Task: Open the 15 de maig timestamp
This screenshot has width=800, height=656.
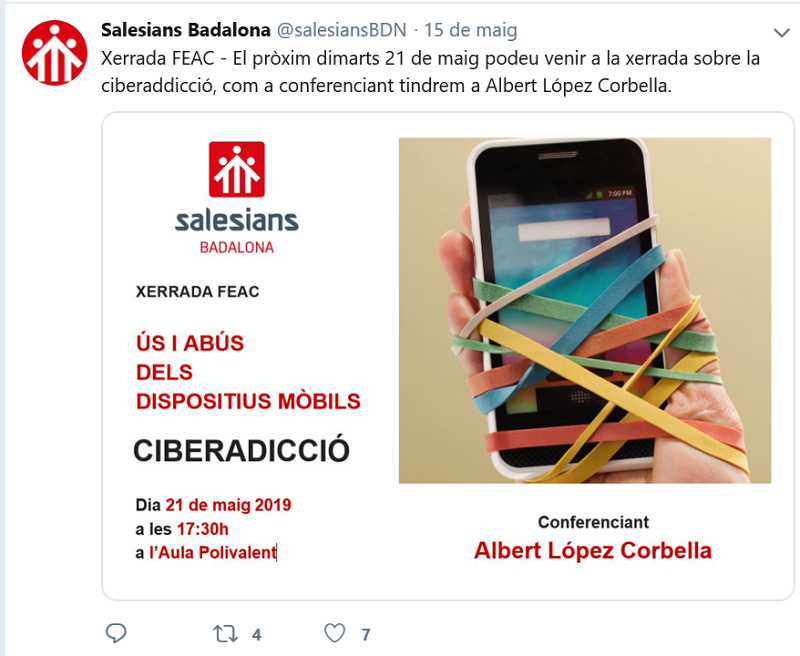Action: point(470,30)
